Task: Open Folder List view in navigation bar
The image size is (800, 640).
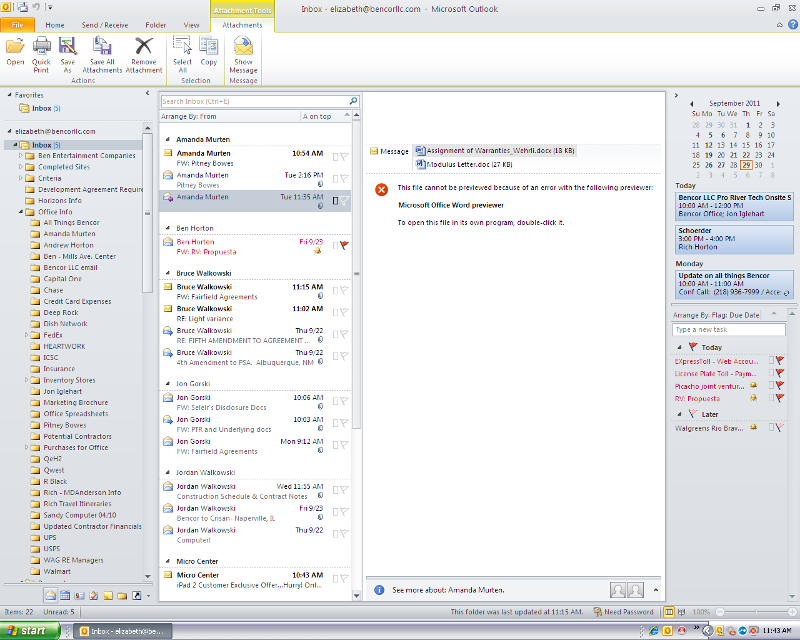Action: (x=122, y=595)
